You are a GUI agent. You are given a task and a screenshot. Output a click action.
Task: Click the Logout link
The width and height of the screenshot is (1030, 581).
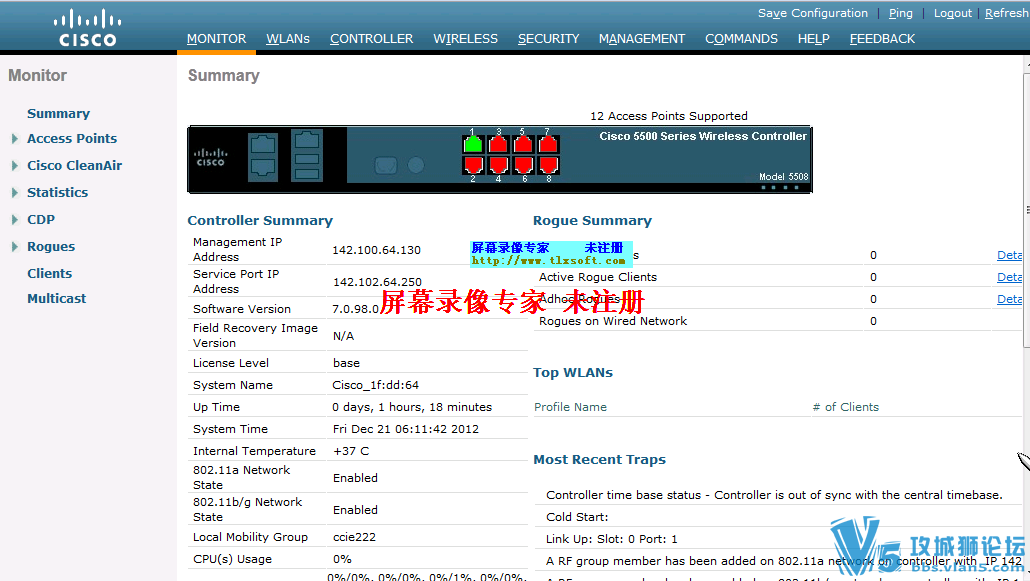click(x=952, y=13)
